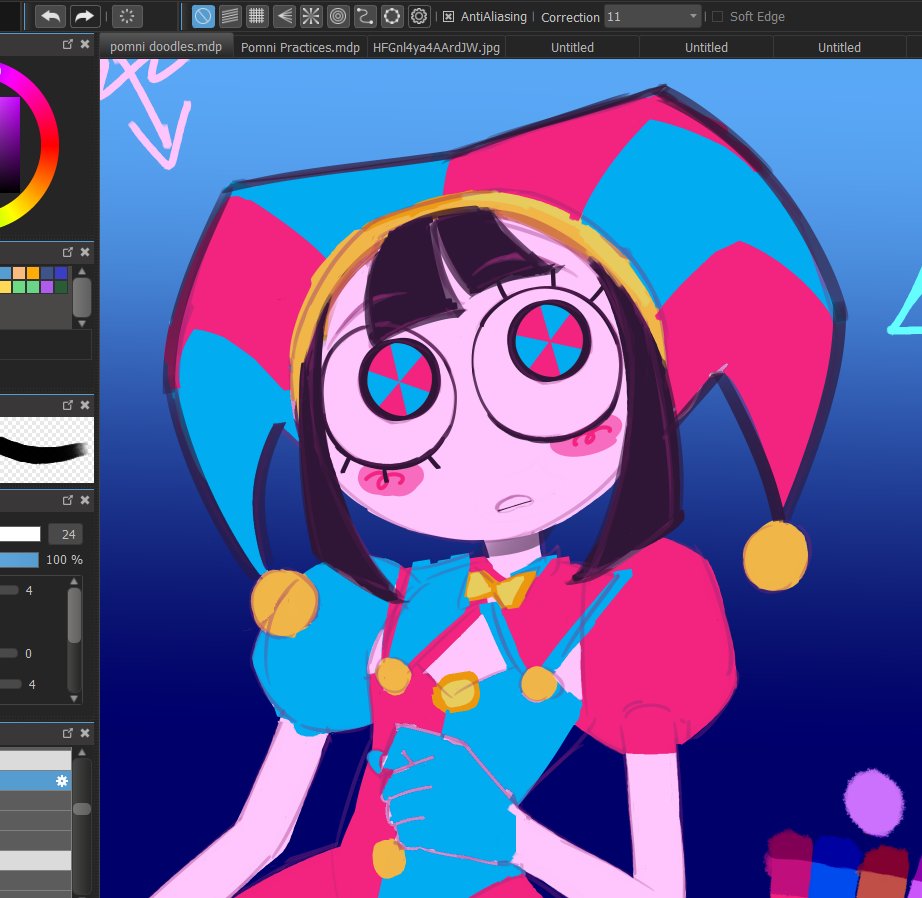
Task: Select the bright orange palette swatch
Action: [33, 273]
